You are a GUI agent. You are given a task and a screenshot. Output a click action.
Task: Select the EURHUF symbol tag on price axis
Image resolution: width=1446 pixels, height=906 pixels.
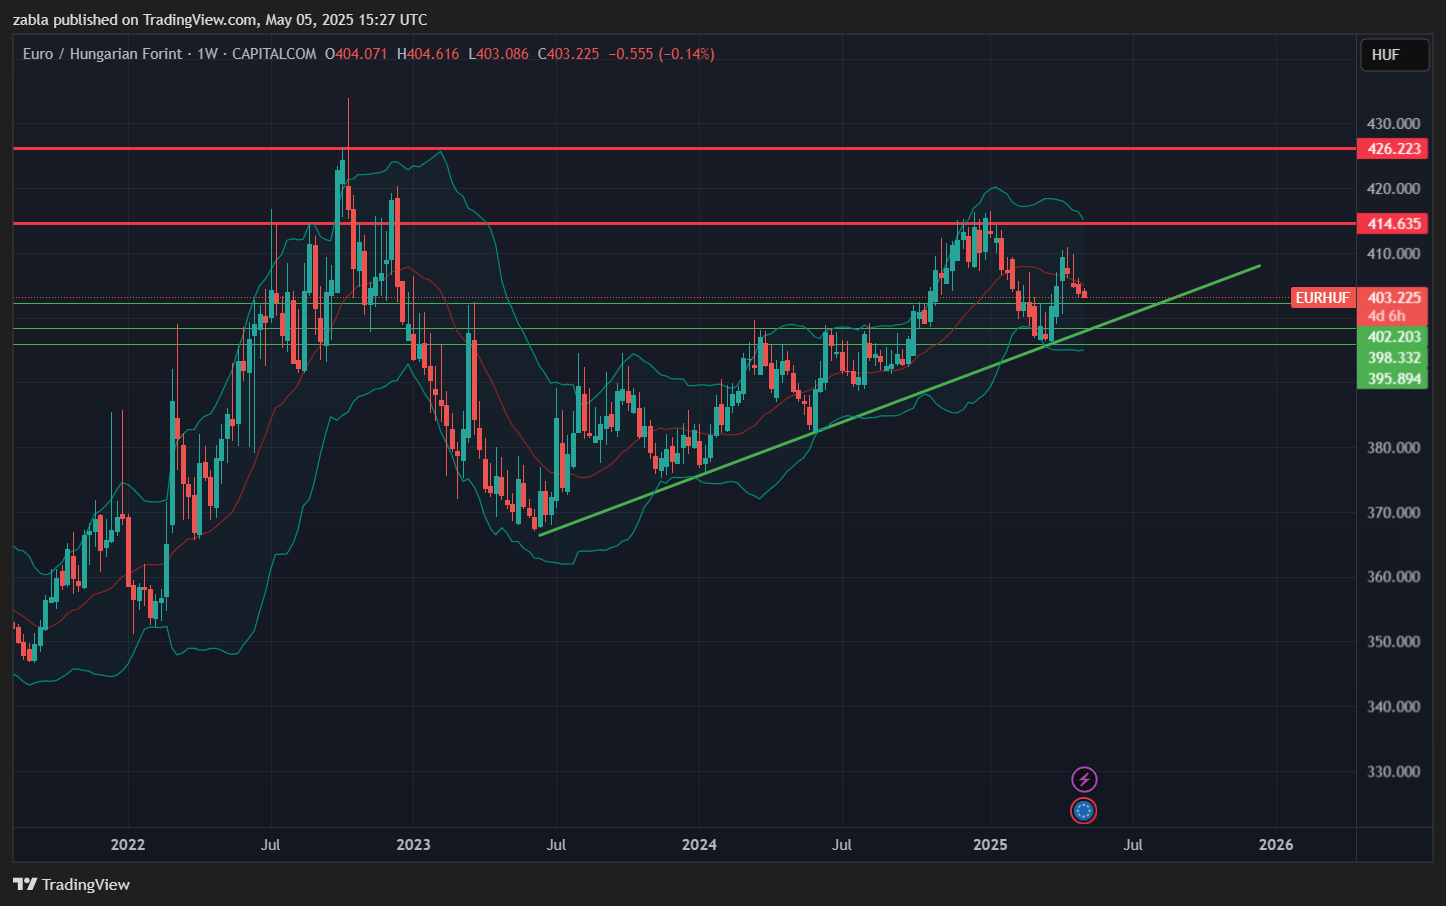click(x=1322, y=298)
